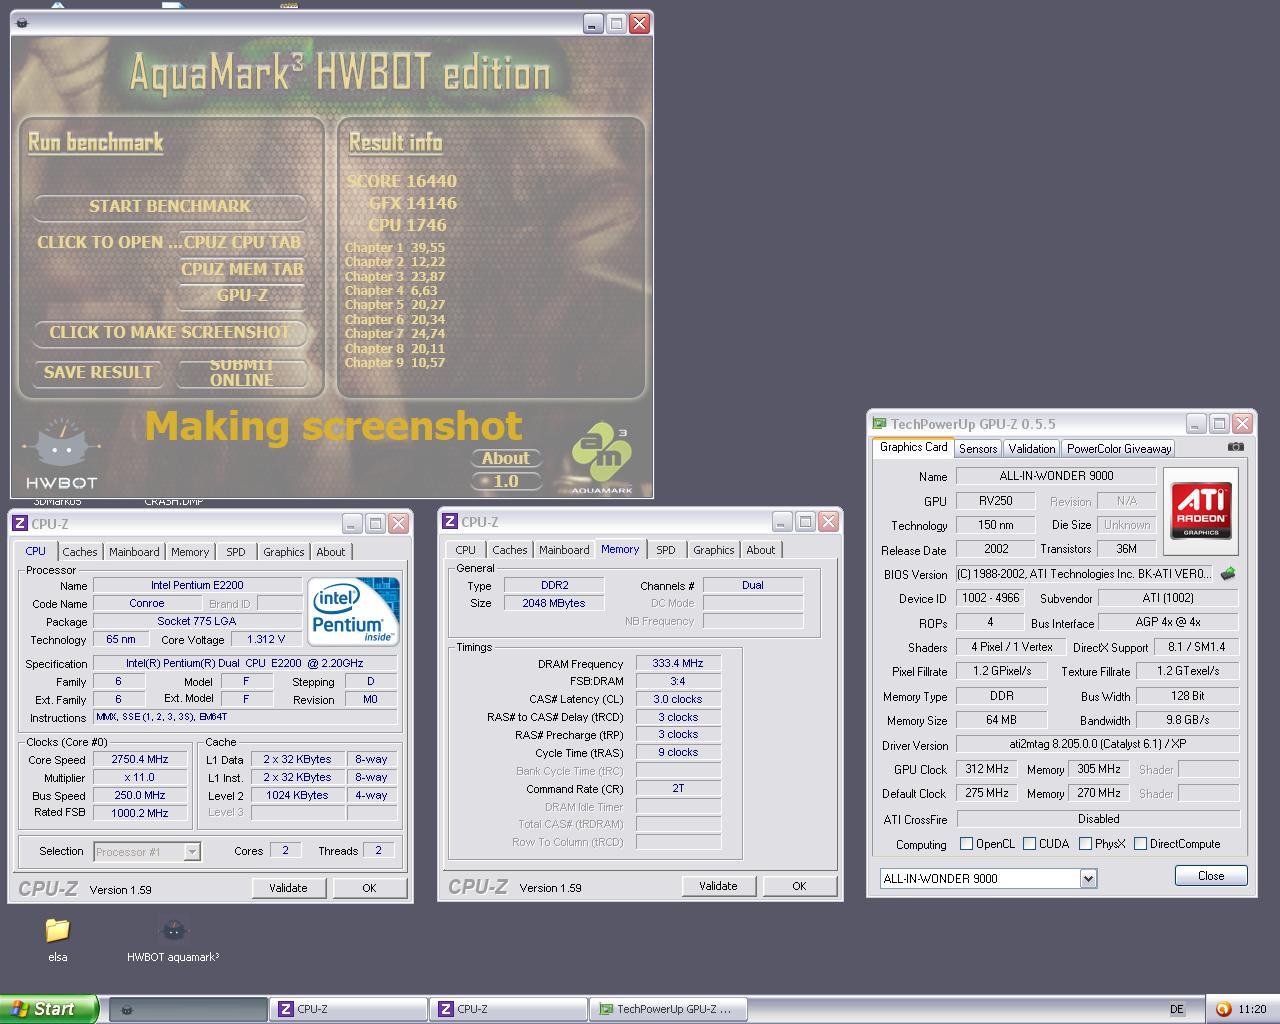Click the taskbar clock showing 11:20
This screenshot has height=1024, width=1280.
click(x=1252, y=1010)
